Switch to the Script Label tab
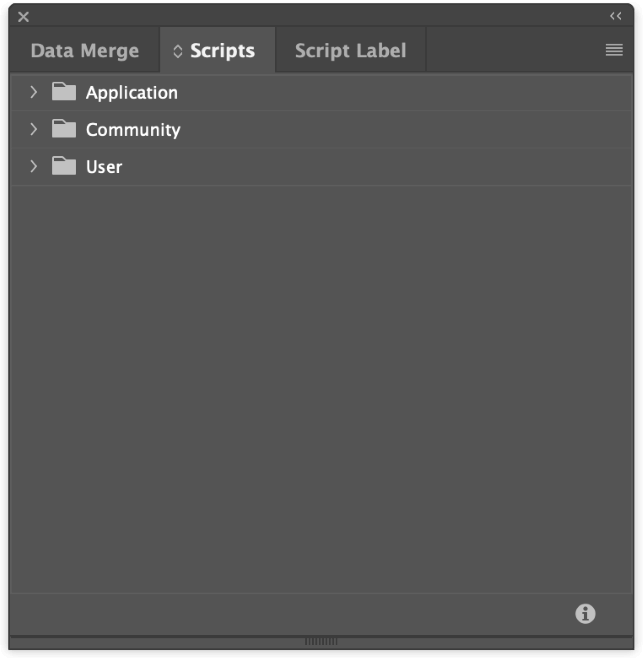Image resolution: width=643 pixels, height=662 pixels. click(350, 51)
